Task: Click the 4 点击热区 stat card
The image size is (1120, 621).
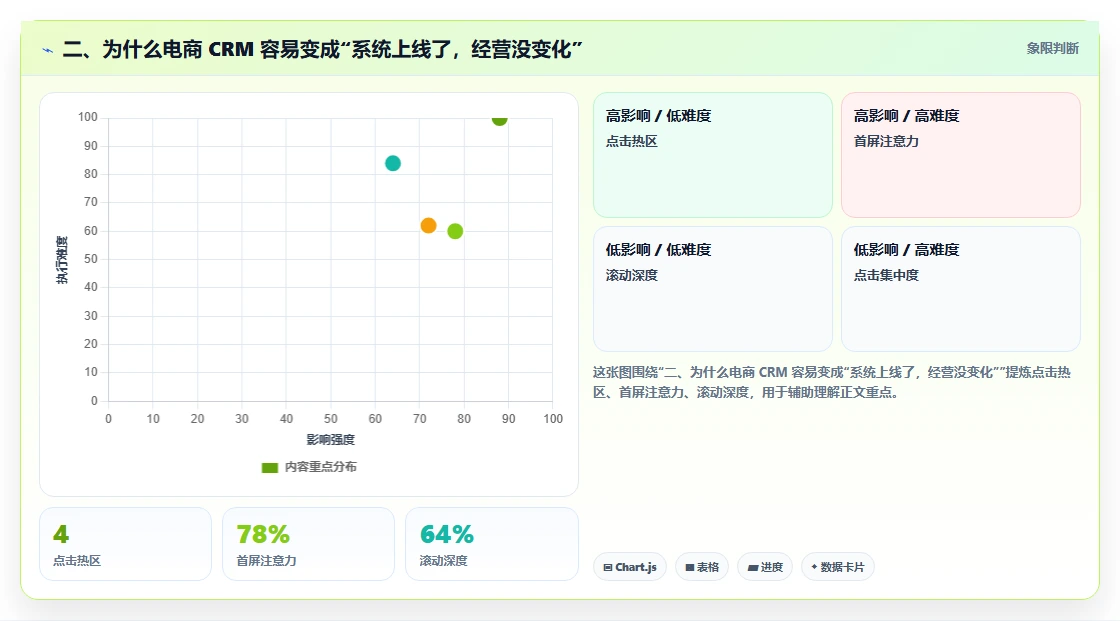Action: coord(126,545)
